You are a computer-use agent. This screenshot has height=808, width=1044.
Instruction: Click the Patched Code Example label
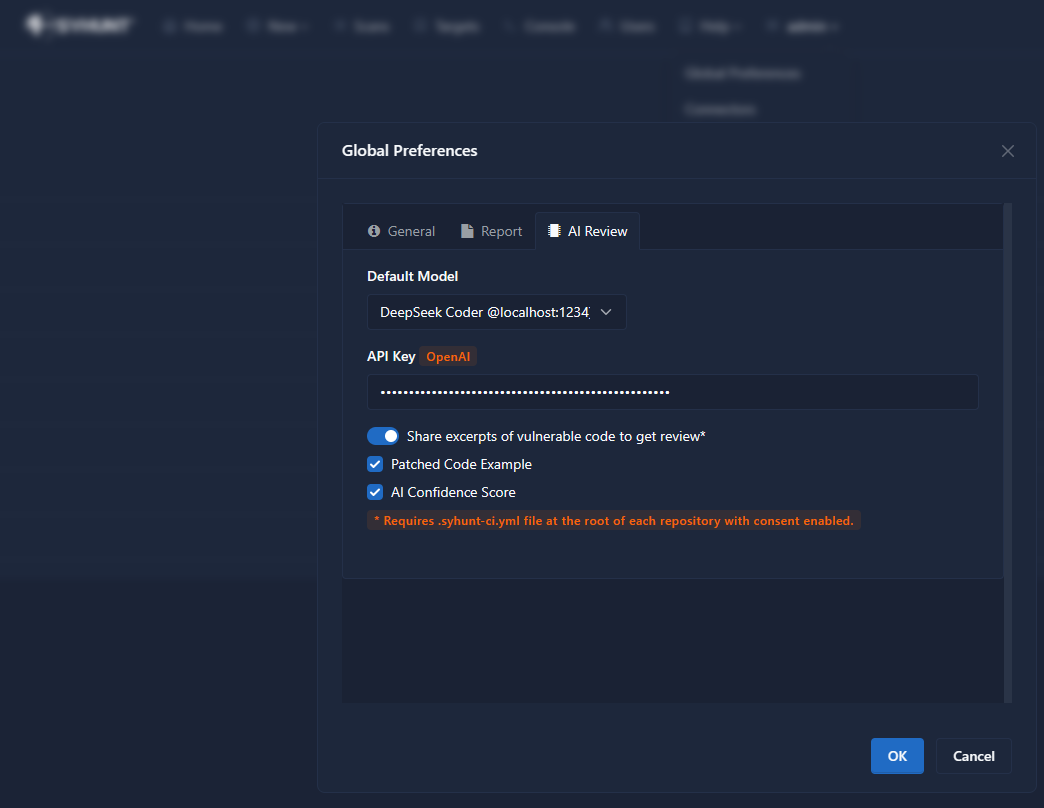click(x=461, y=464)
